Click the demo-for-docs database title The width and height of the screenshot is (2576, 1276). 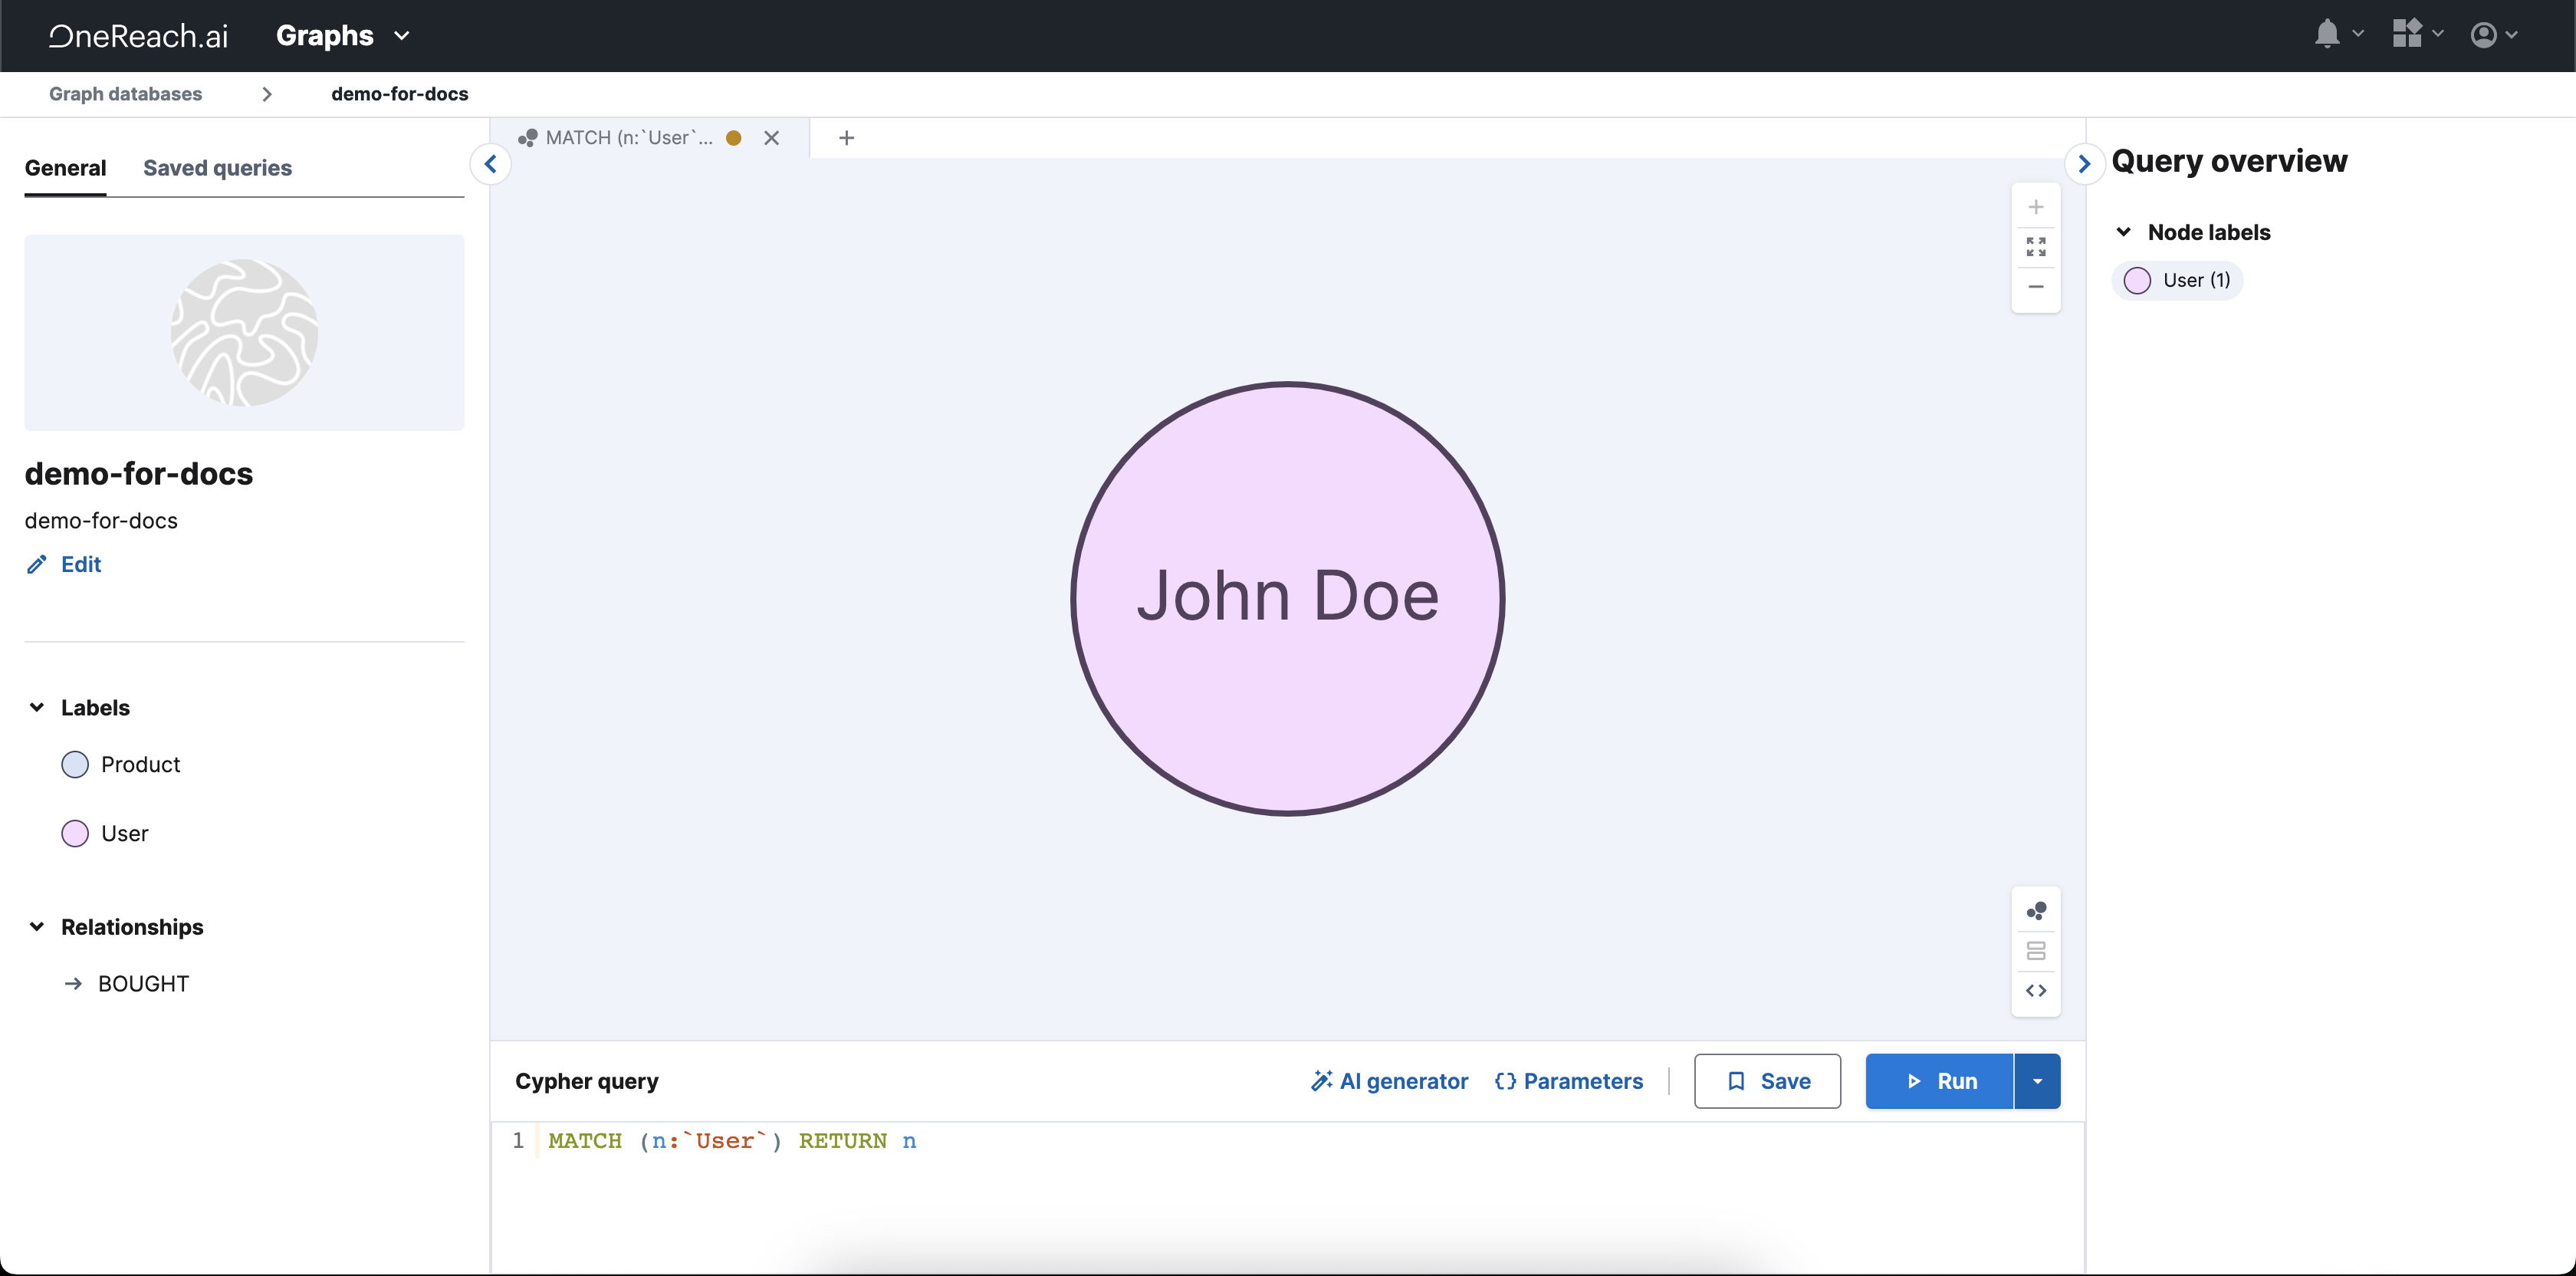coord(139,473)
